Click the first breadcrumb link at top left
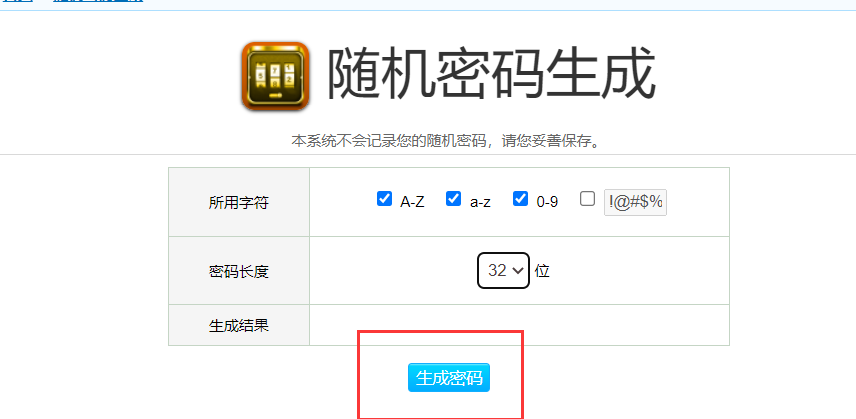Image resolution: width=856 pixels, height=419 pixels. (x=18, y=1)
